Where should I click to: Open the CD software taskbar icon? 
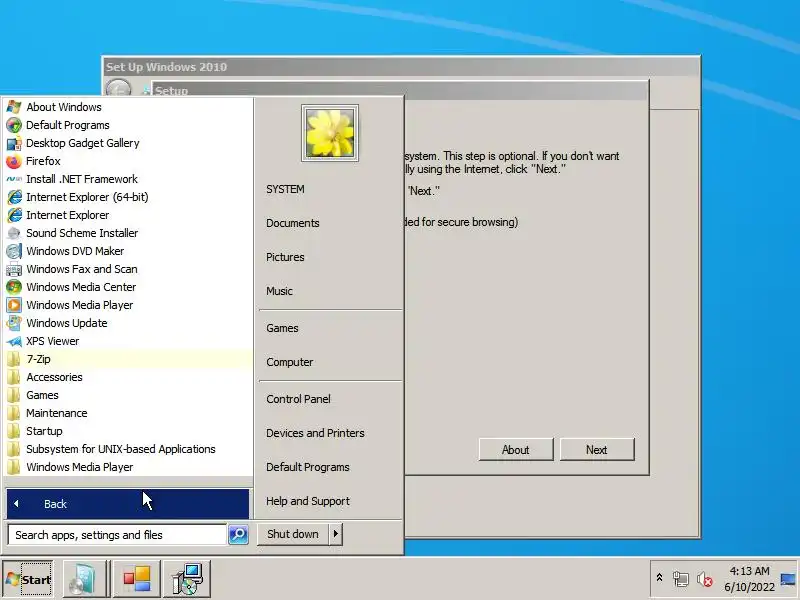tap(85, 579)
